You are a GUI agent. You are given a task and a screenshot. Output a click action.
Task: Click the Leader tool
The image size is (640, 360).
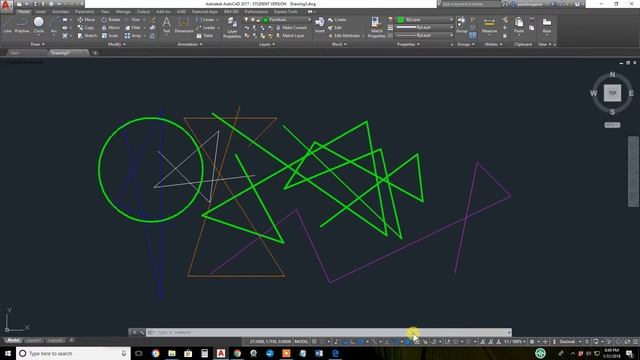point(206,28)
